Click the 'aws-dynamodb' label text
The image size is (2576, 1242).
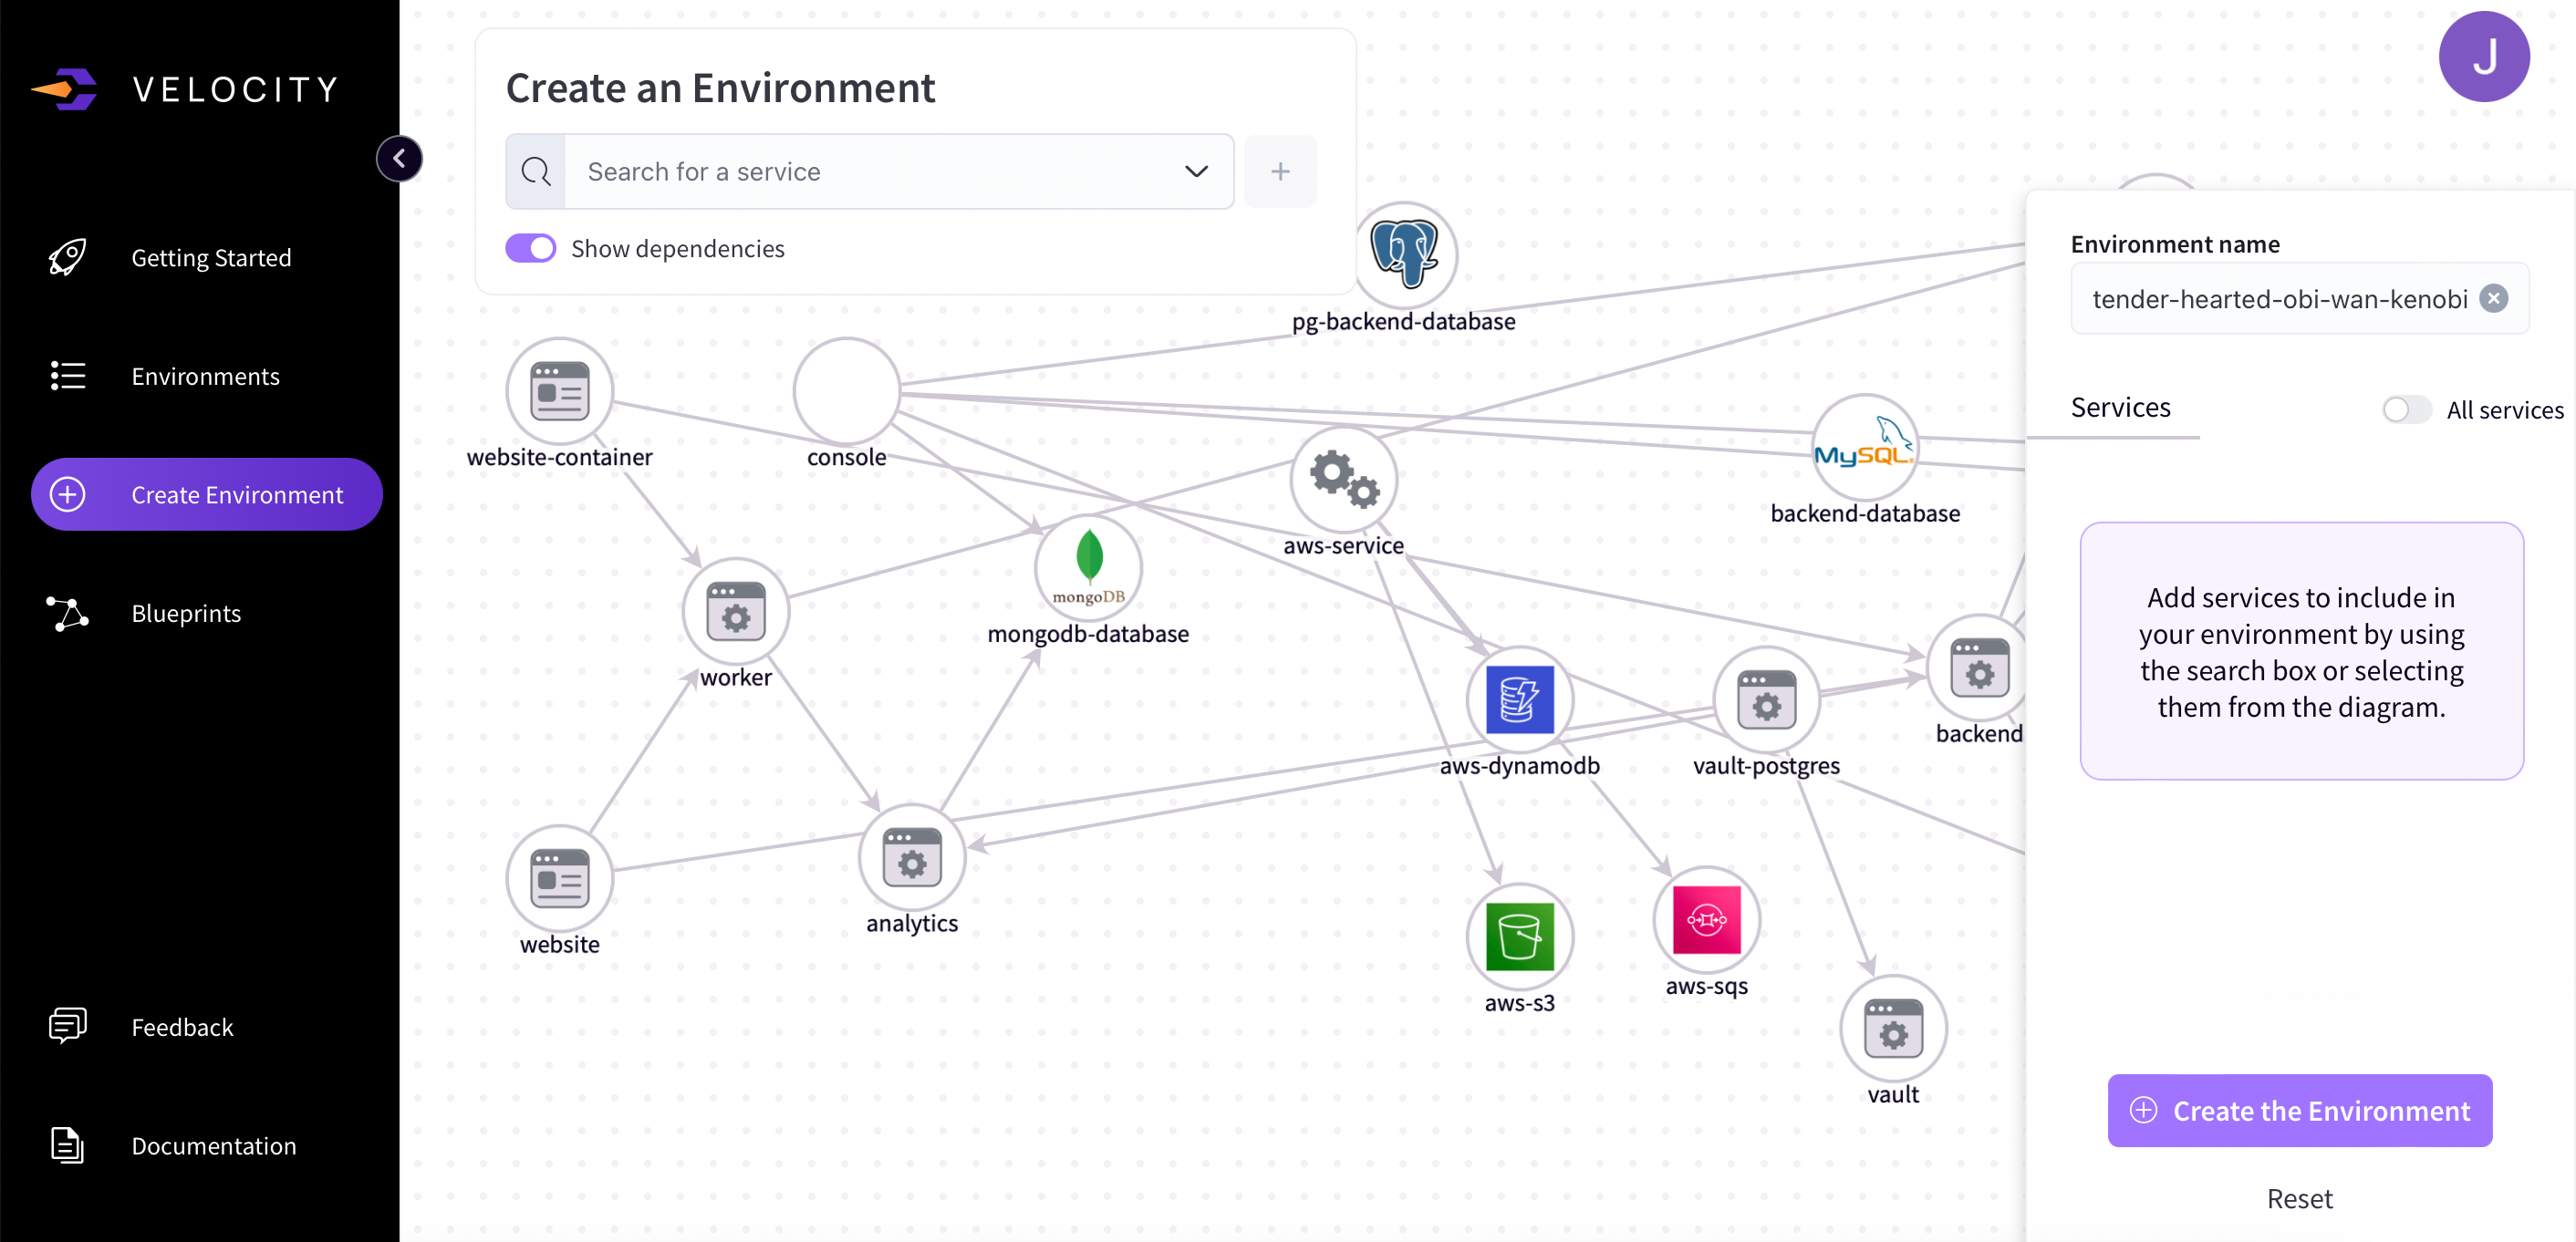tap(1519, 765)
